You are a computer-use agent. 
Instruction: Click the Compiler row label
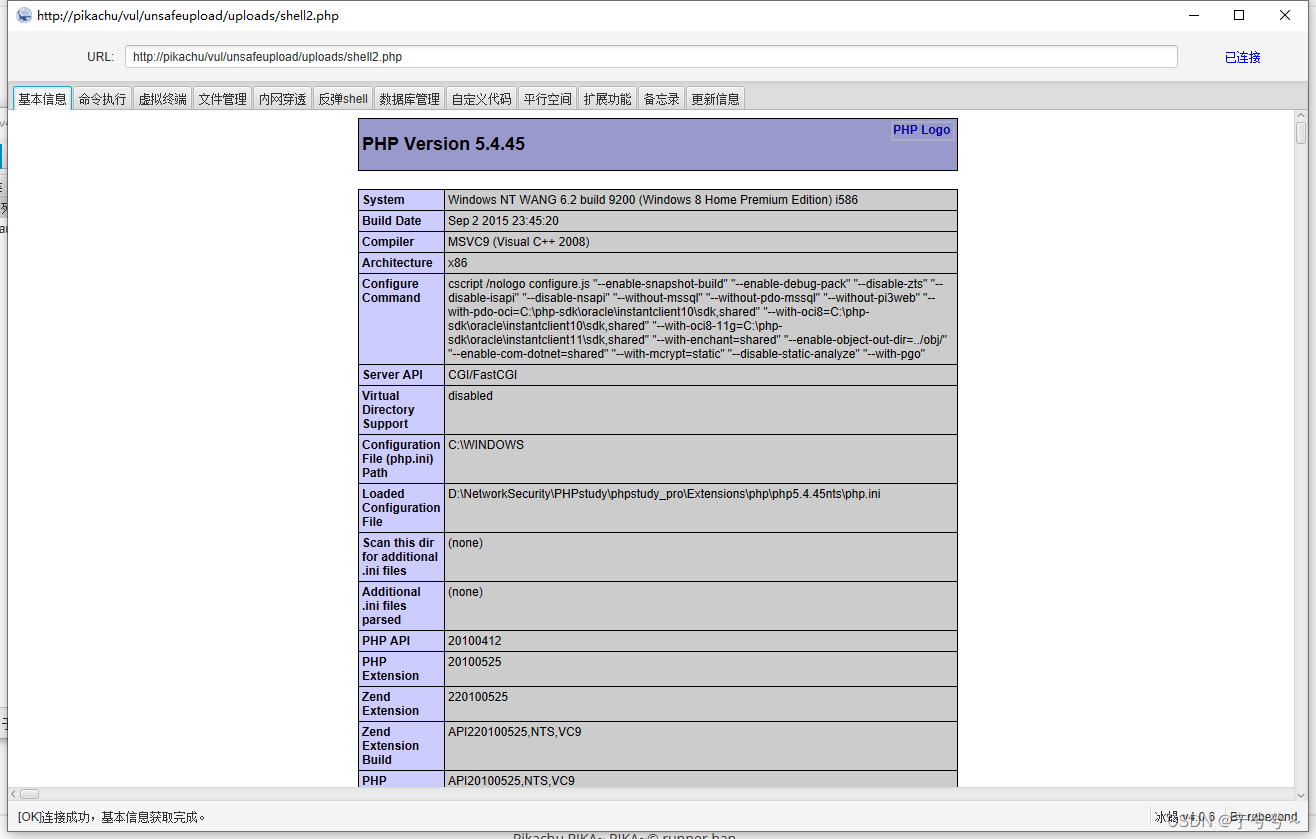(388, 242)
